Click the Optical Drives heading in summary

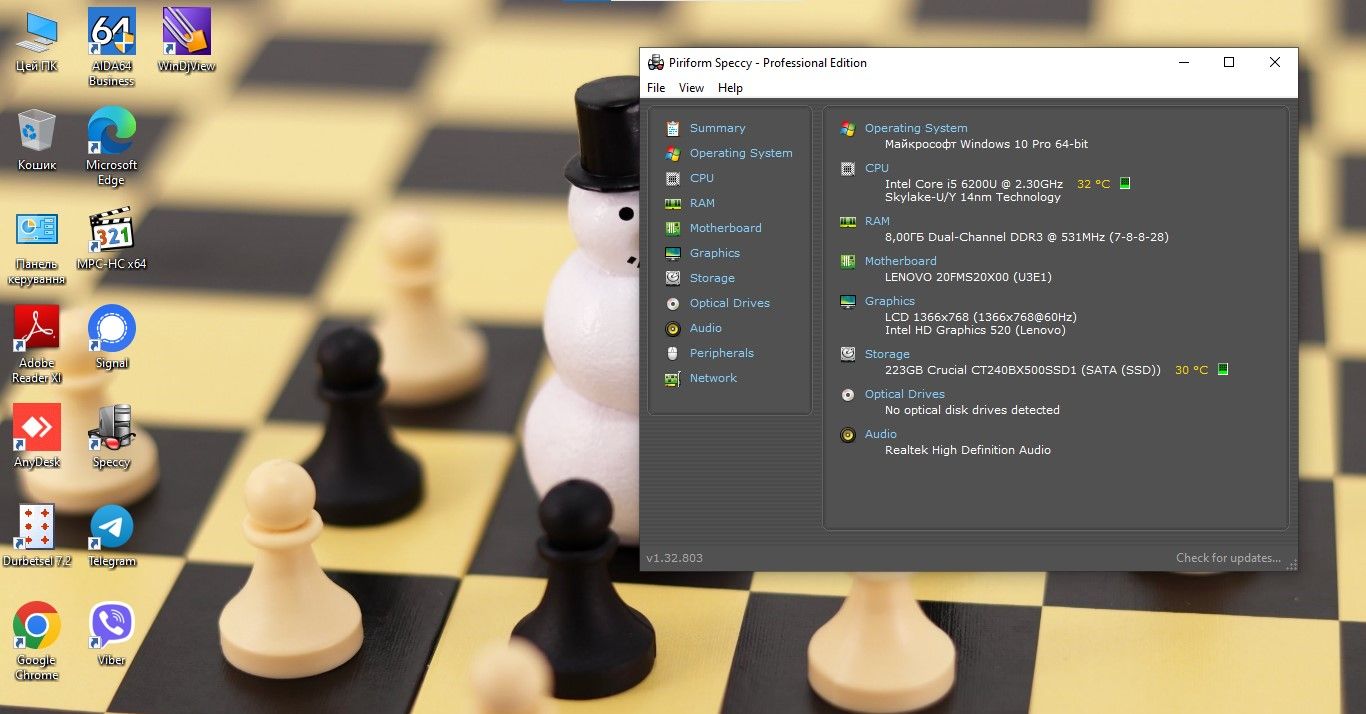click(x=904, y=394)
